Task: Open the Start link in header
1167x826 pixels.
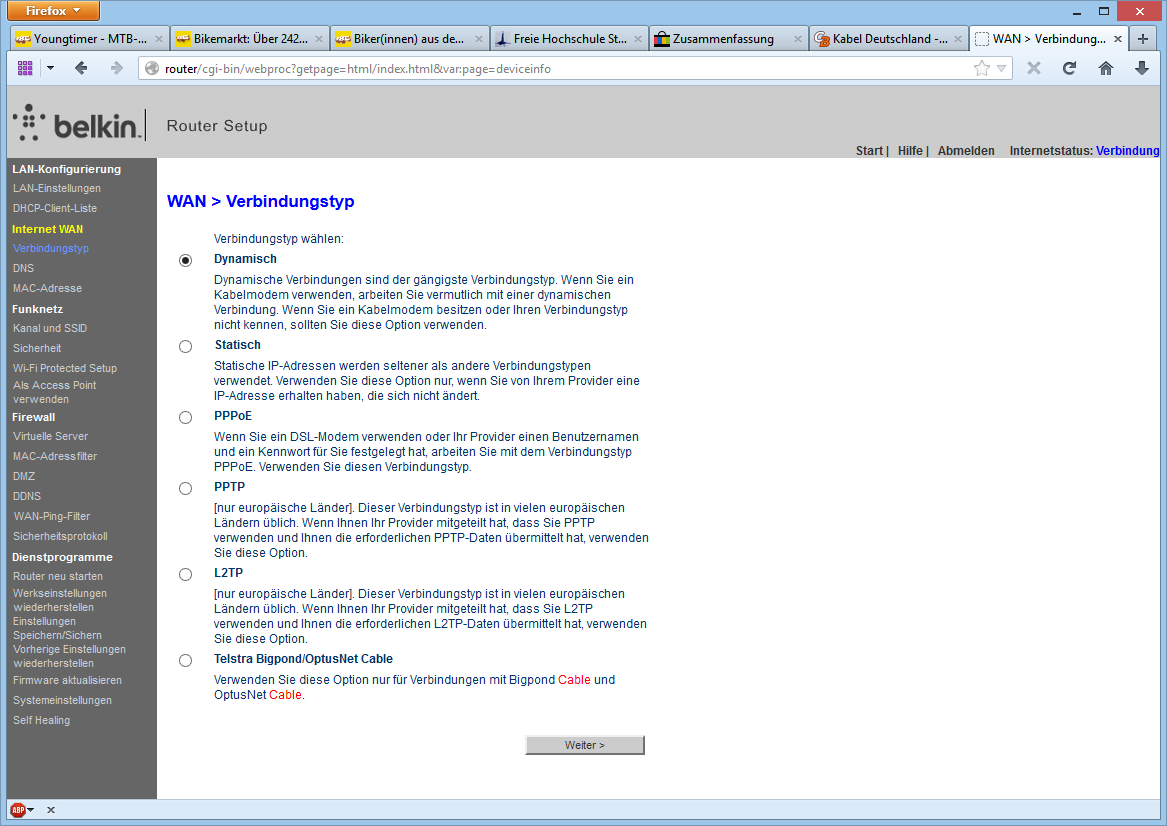Action: [x=869, y=150]
